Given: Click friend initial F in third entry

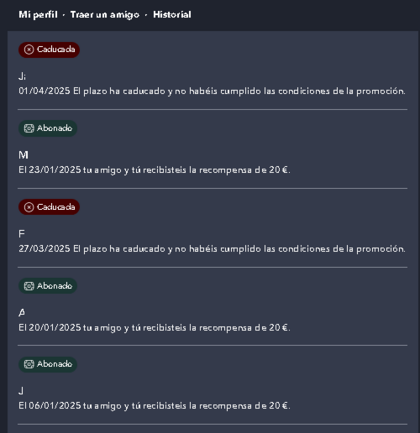Looking at the screenshot, I should click(x=22, y=234).
